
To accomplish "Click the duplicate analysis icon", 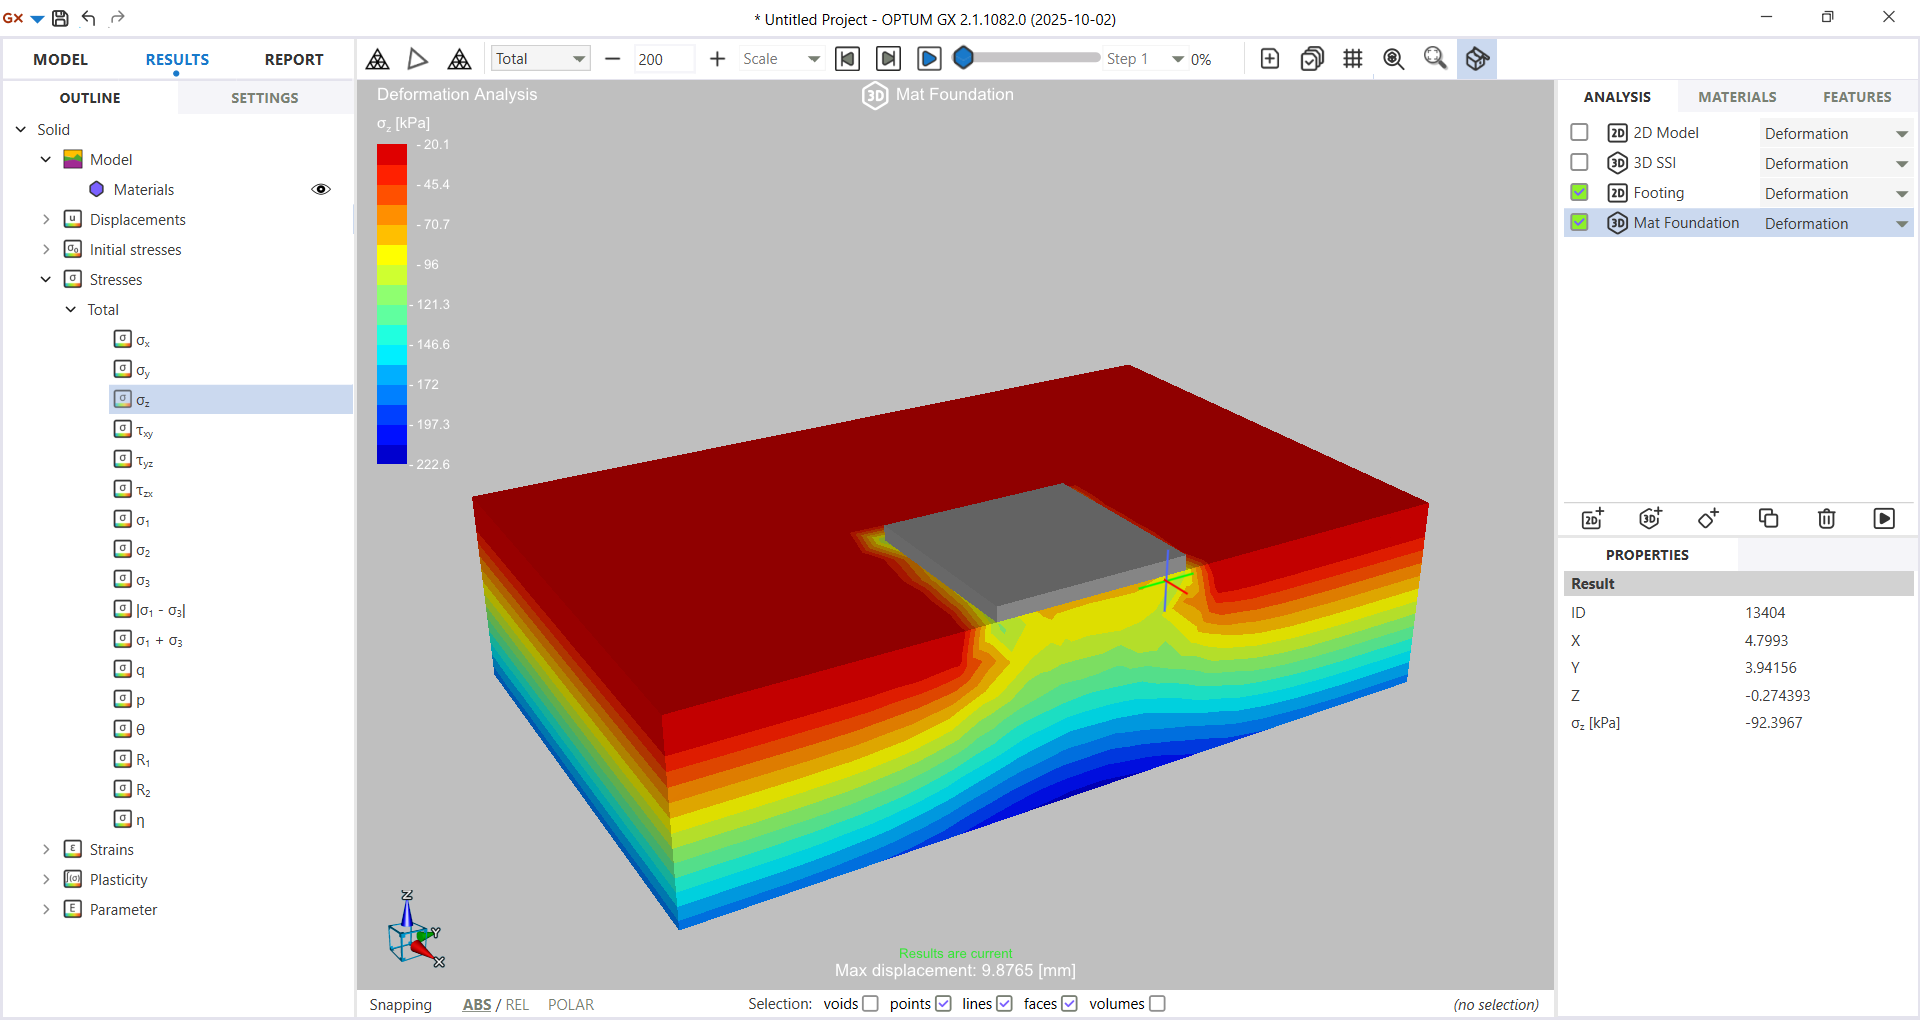I will (x=1768, y=518).
